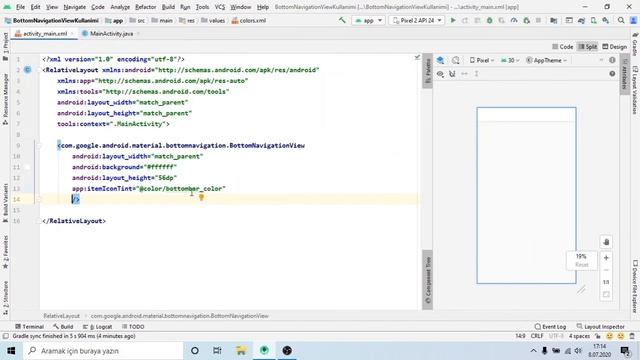Open the Event Log
The height and width of the screenshot is (360, 640).
pos(550,327)
